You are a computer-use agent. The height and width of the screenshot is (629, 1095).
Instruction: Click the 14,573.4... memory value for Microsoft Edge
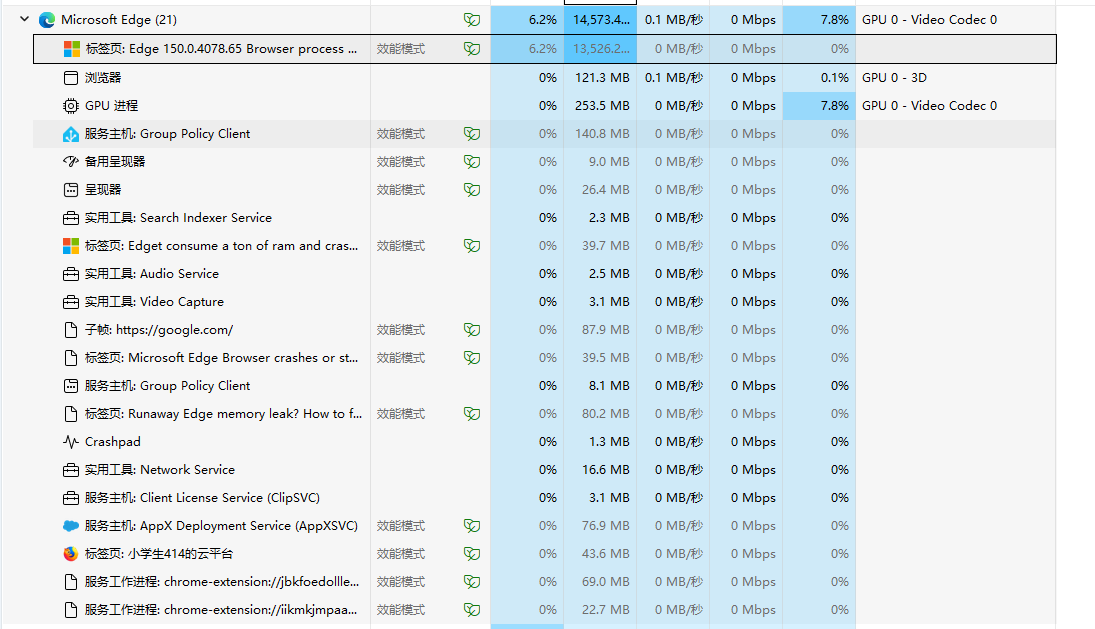601,20
